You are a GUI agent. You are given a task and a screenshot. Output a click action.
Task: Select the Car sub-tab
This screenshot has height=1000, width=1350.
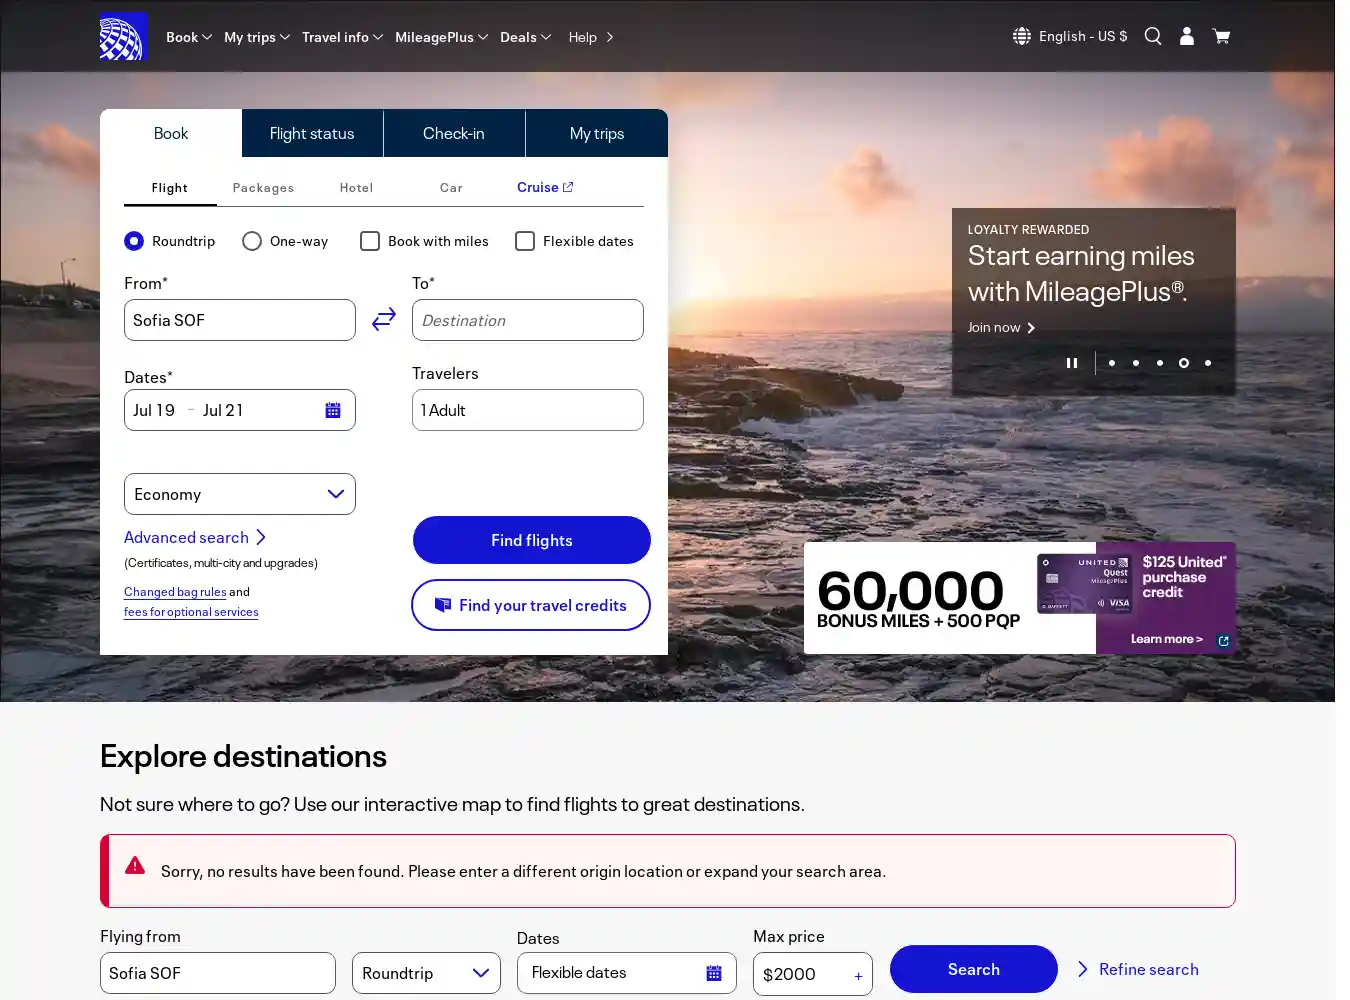click(x=451, y=187)
